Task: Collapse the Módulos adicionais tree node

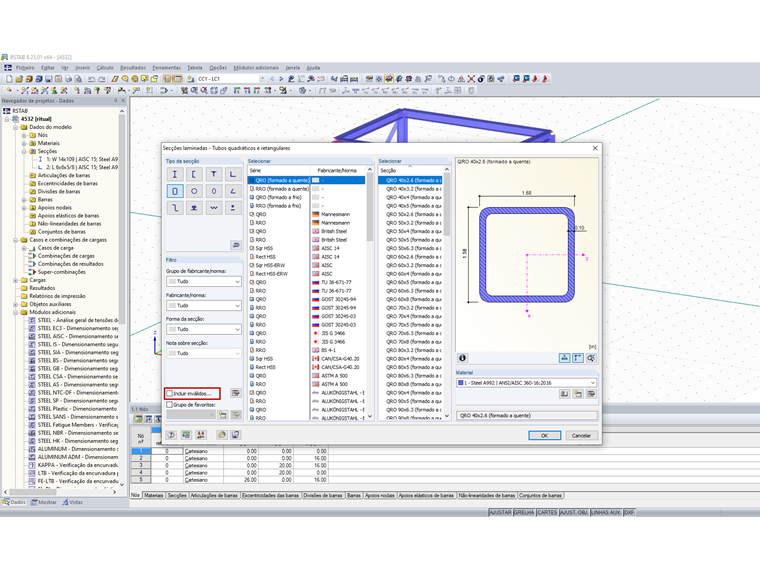Action: click(16, 312)
